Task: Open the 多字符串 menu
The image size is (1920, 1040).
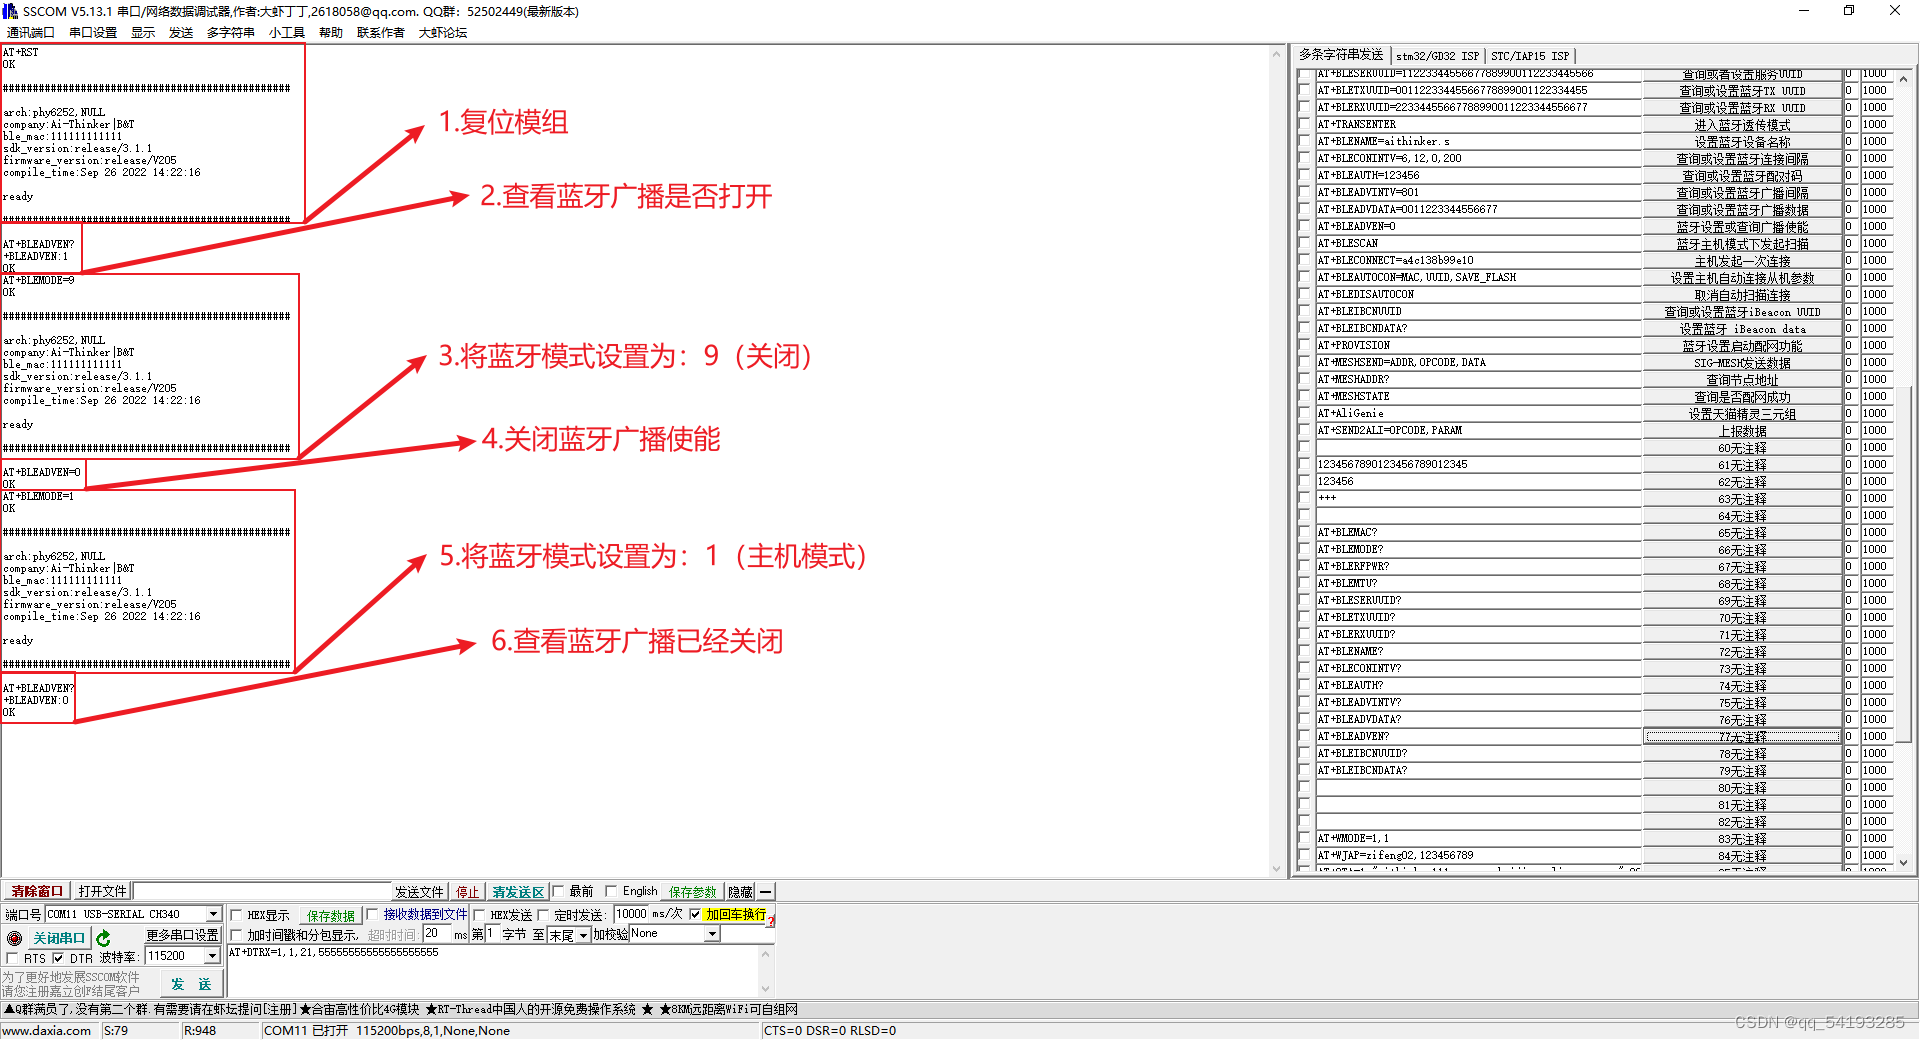Action: (x=231, y=32)
